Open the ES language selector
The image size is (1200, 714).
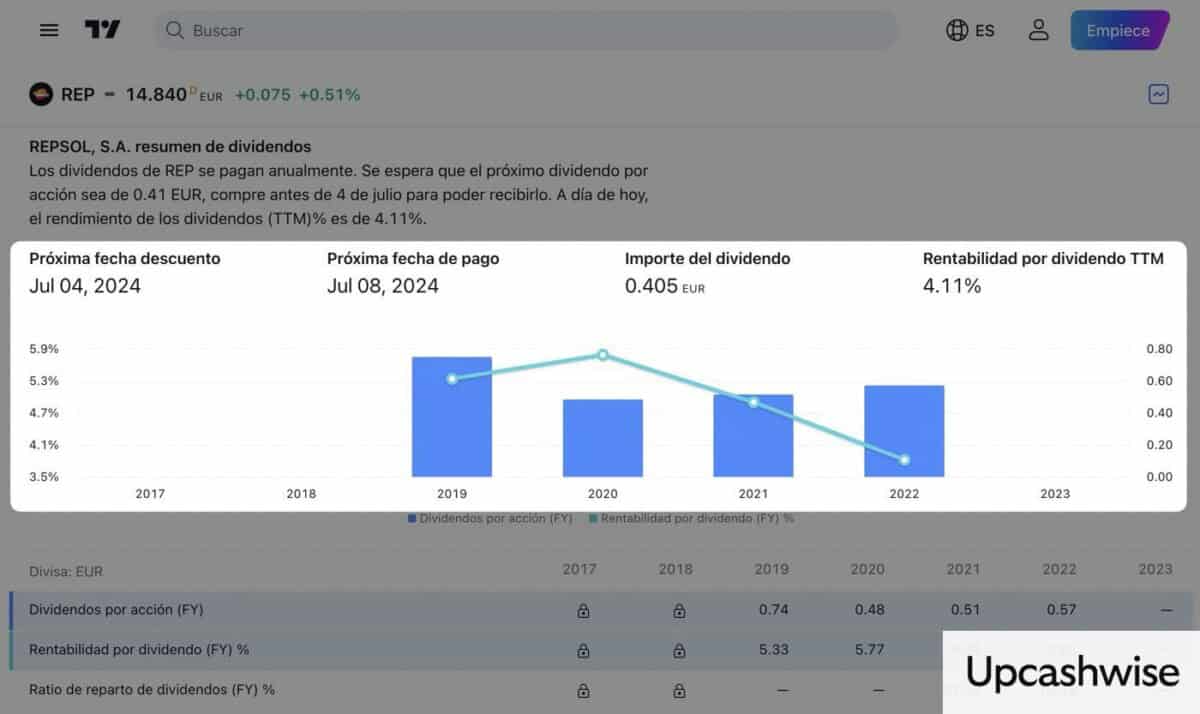pyautogui.click(x=970, y=31)
